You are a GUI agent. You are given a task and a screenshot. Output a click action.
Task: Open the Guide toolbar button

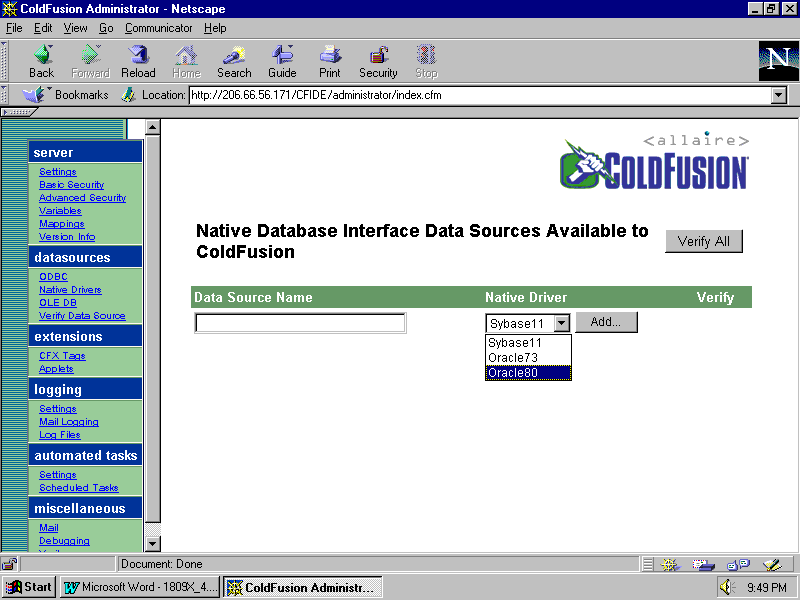tap(282, 61)
